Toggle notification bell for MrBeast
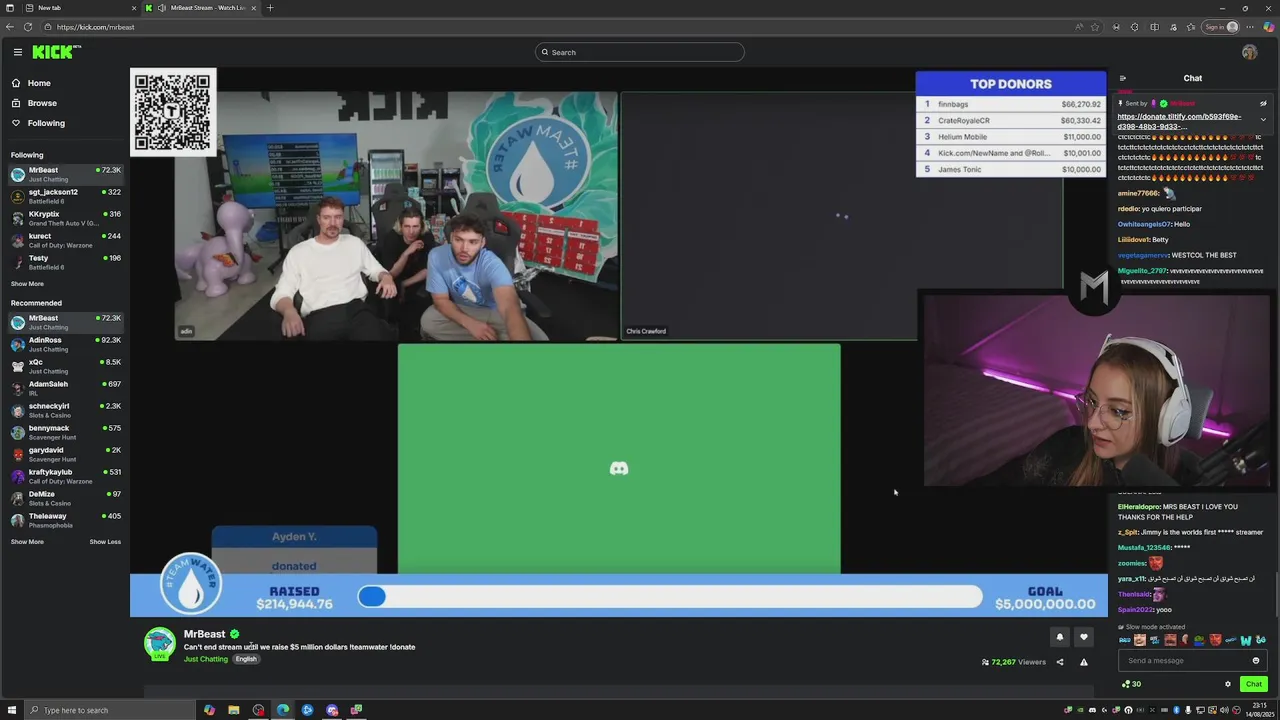 pyautogui.click(x=1060, y=637)
